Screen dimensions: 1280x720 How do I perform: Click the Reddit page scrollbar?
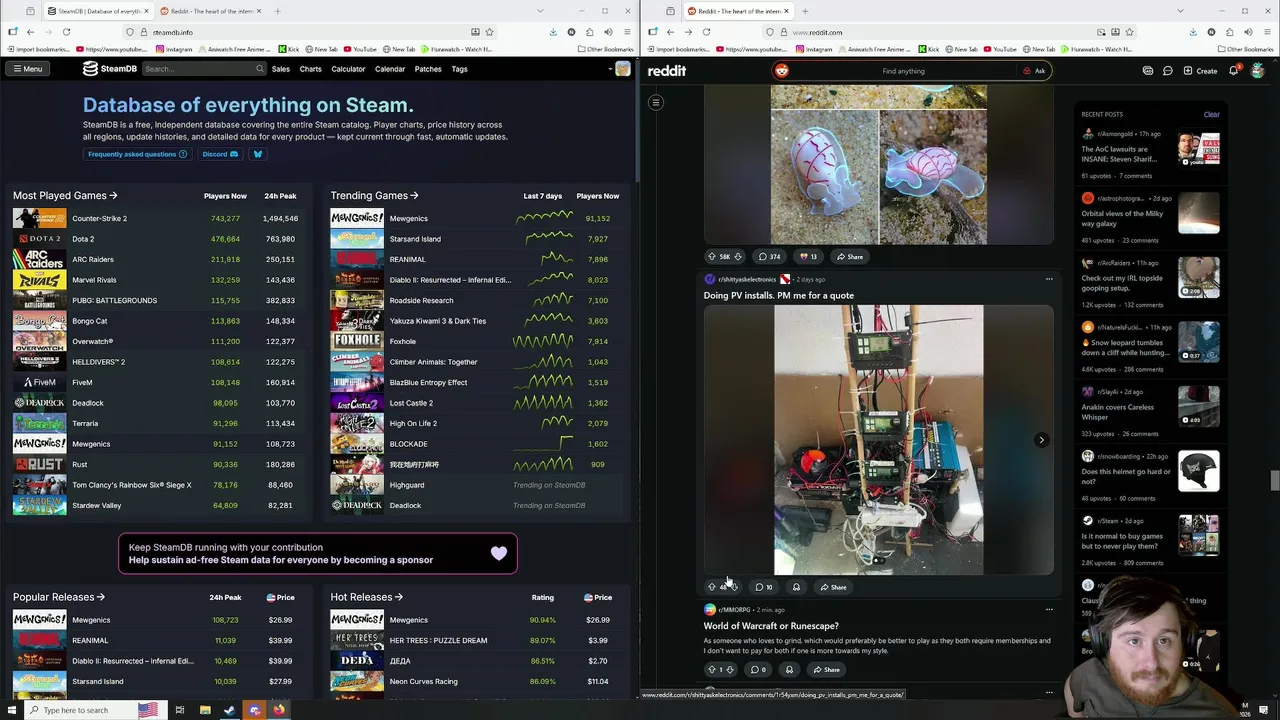pos(1274,480)
